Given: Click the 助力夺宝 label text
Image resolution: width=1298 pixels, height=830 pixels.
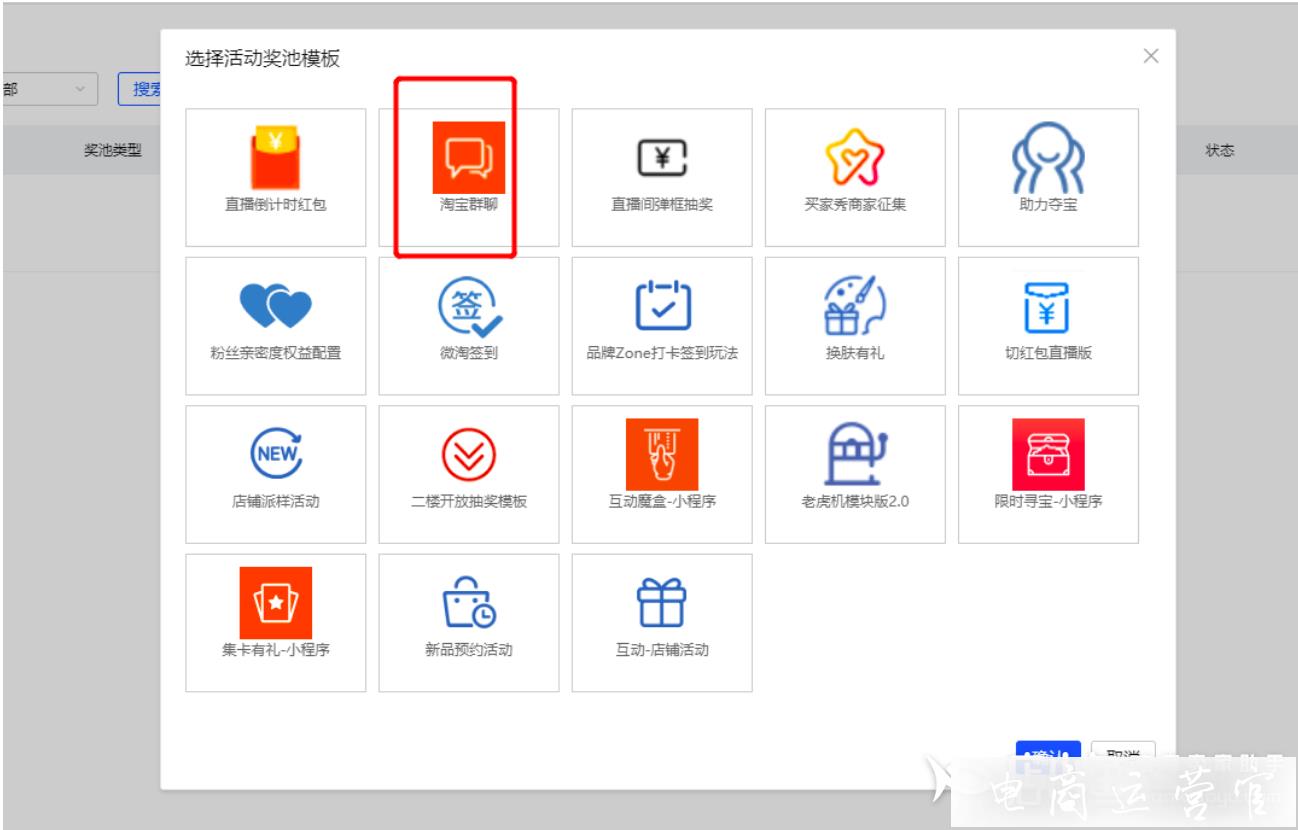Looking at the screenshot, I should click(x=1048, y=206).
